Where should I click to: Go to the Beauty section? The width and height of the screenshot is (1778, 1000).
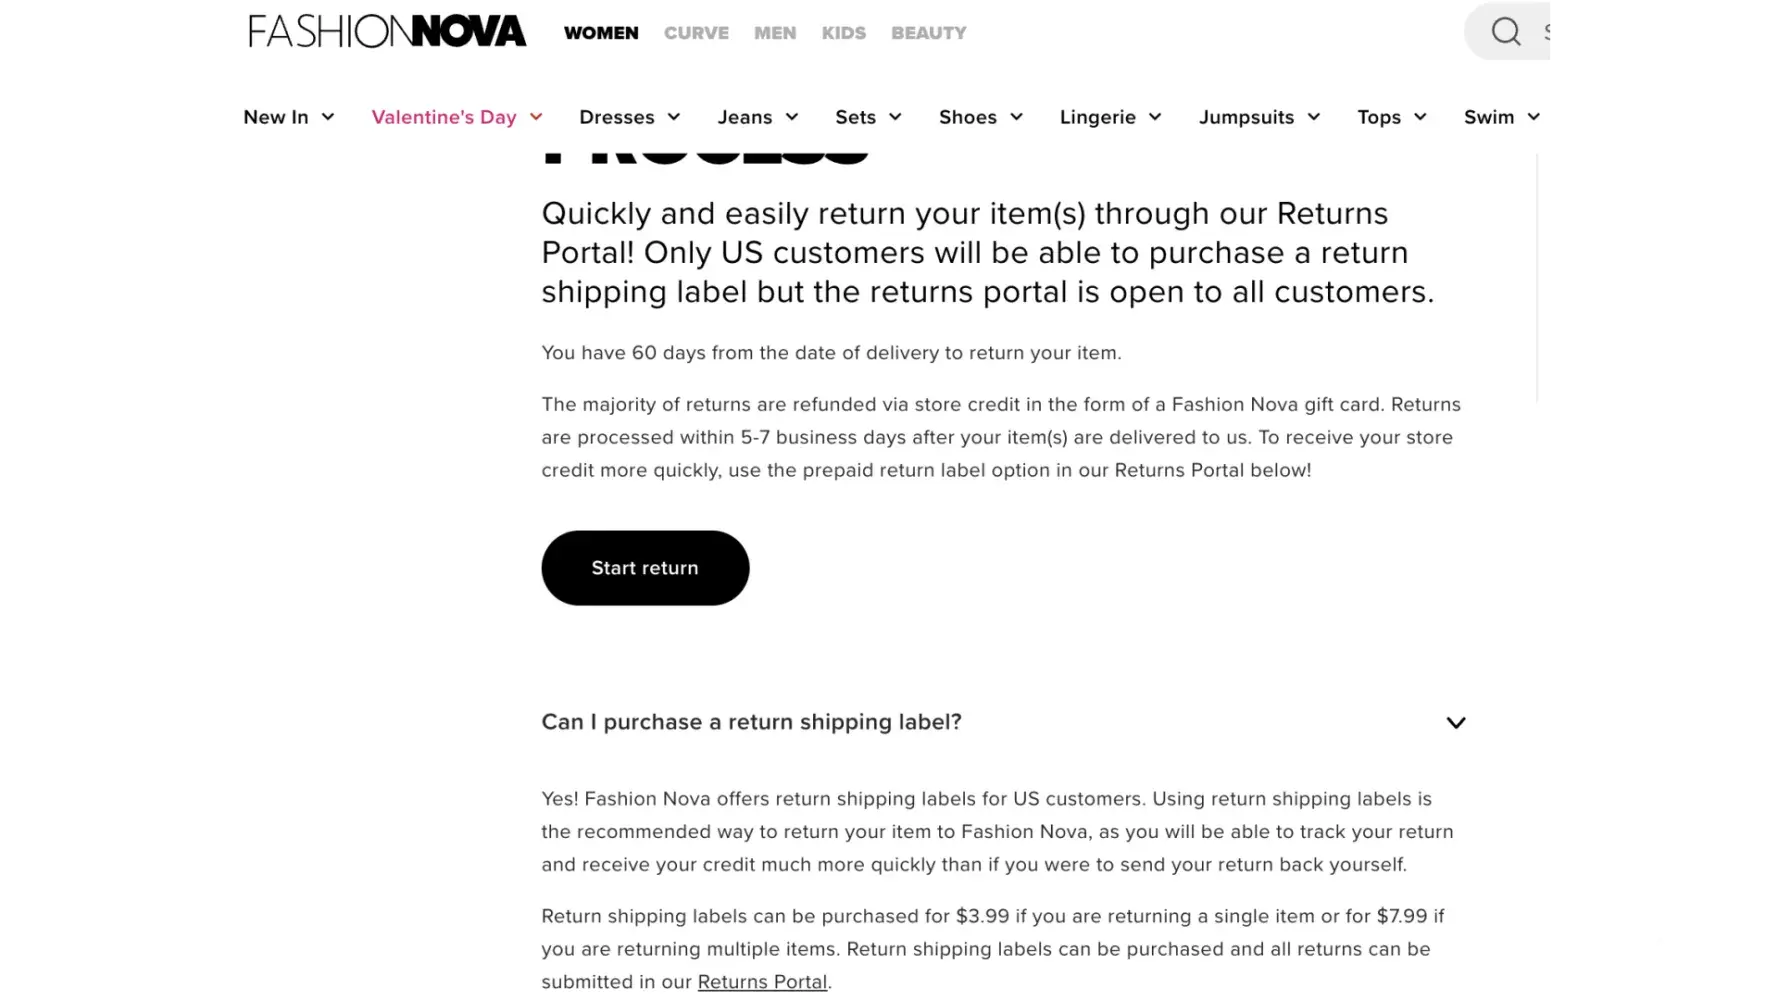929,33
